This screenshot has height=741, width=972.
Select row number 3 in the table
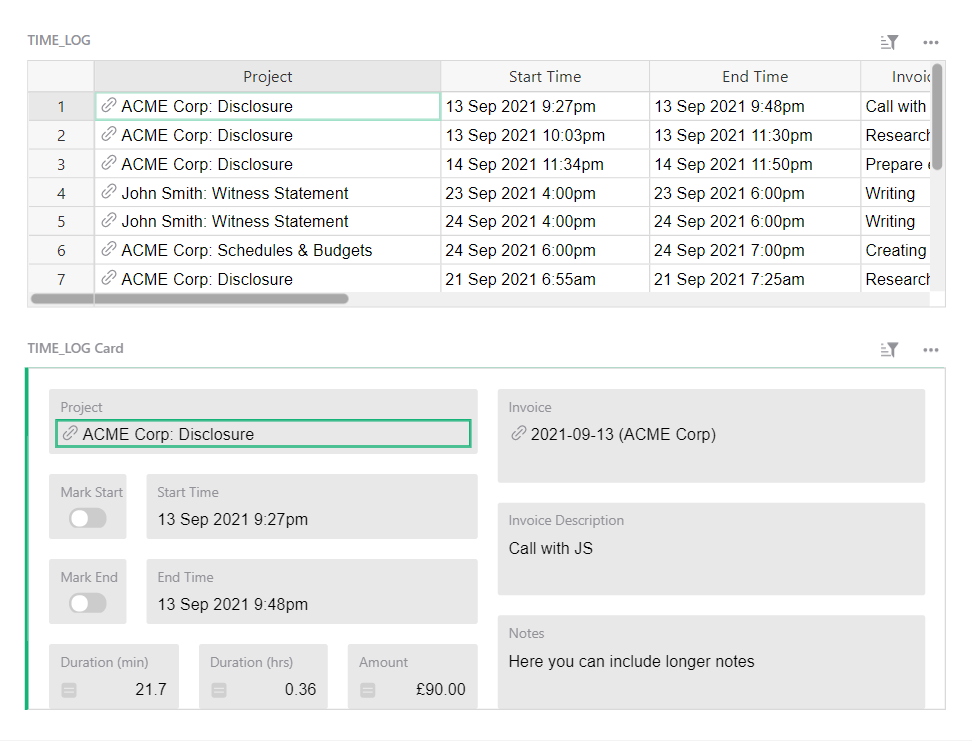[x=60, y=164]
